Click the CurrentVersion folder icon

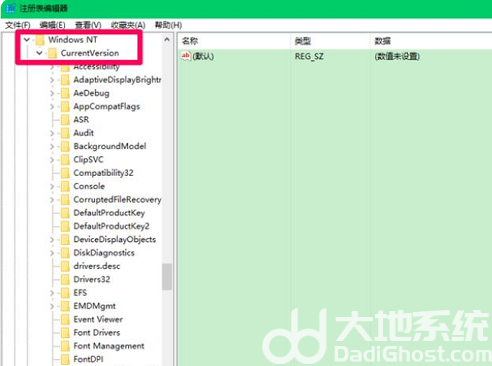tap(52, 53)
